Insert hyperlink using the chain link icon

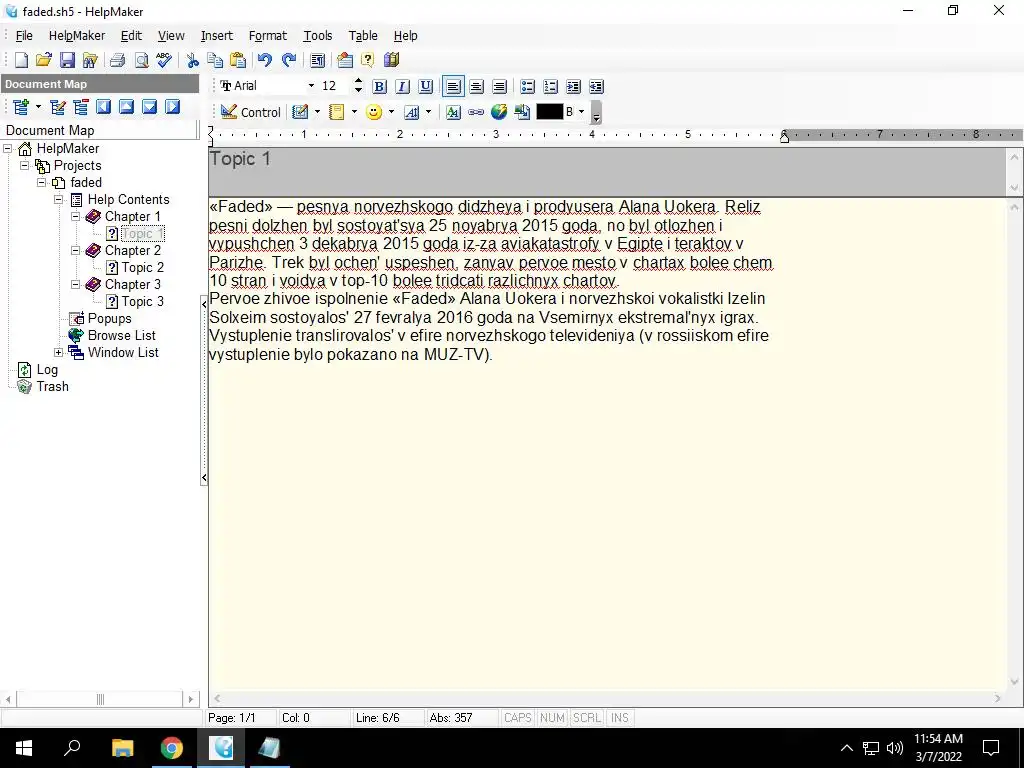pos(476,112)
